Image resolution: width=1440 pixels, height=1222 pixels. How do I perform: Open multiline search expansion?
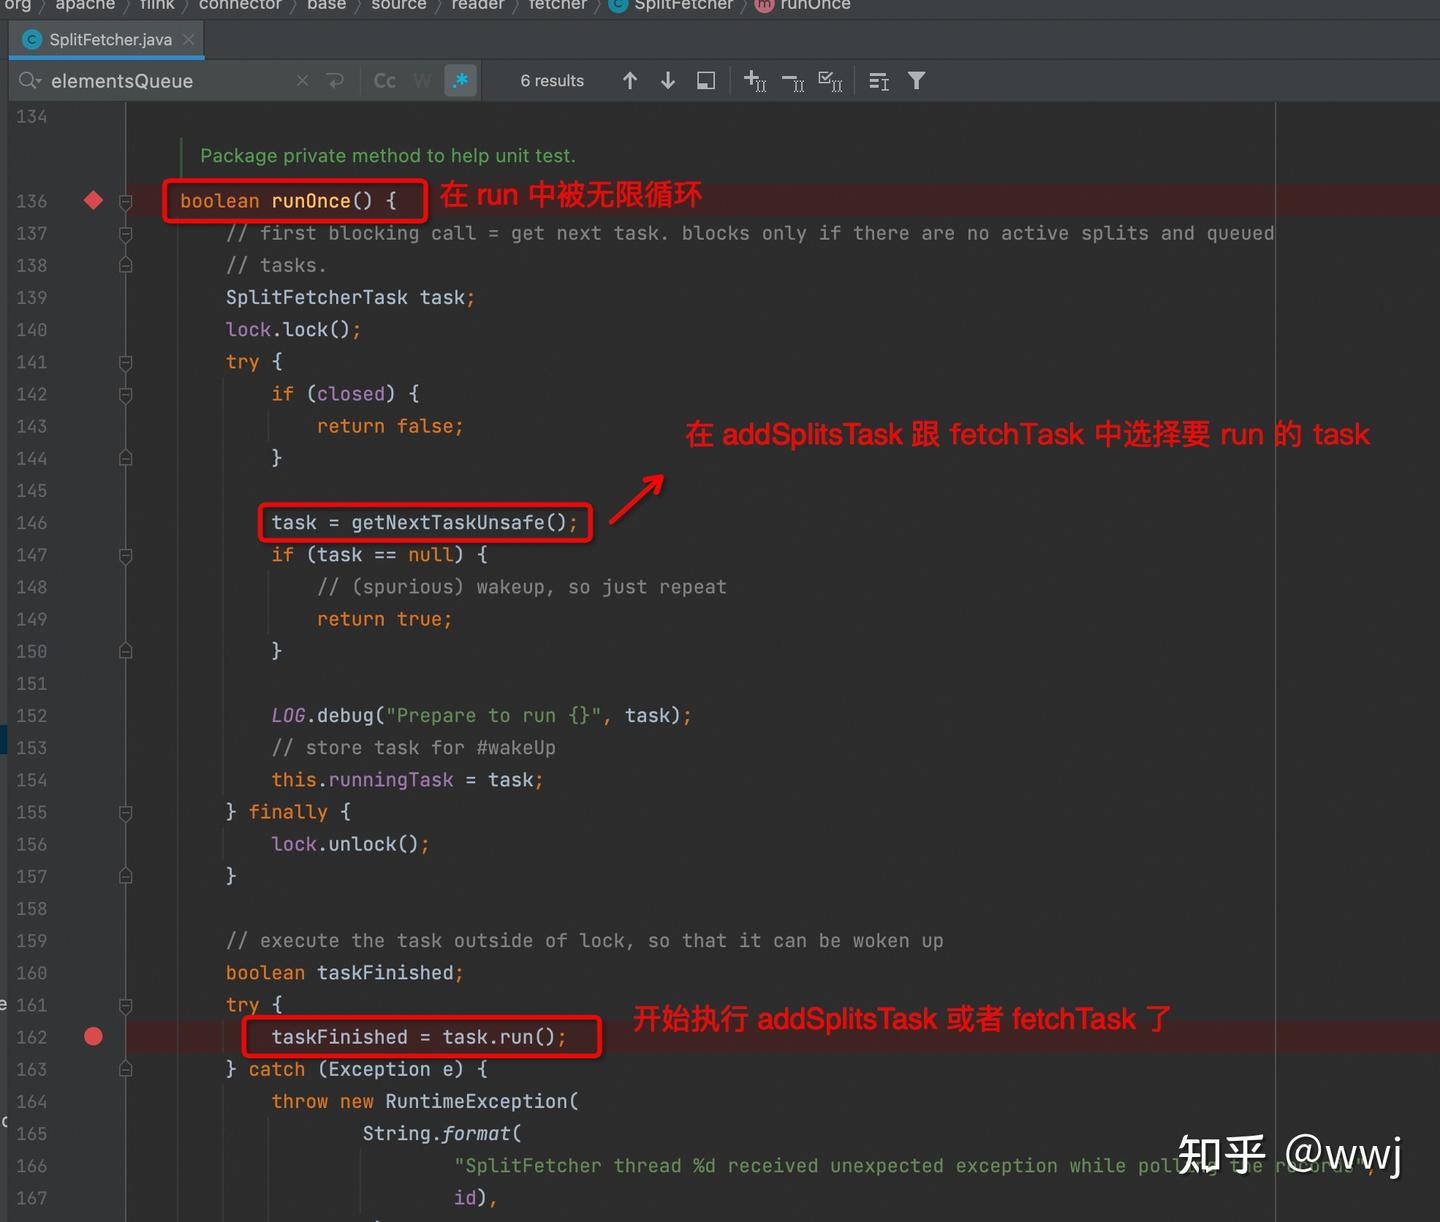(705, 81)
